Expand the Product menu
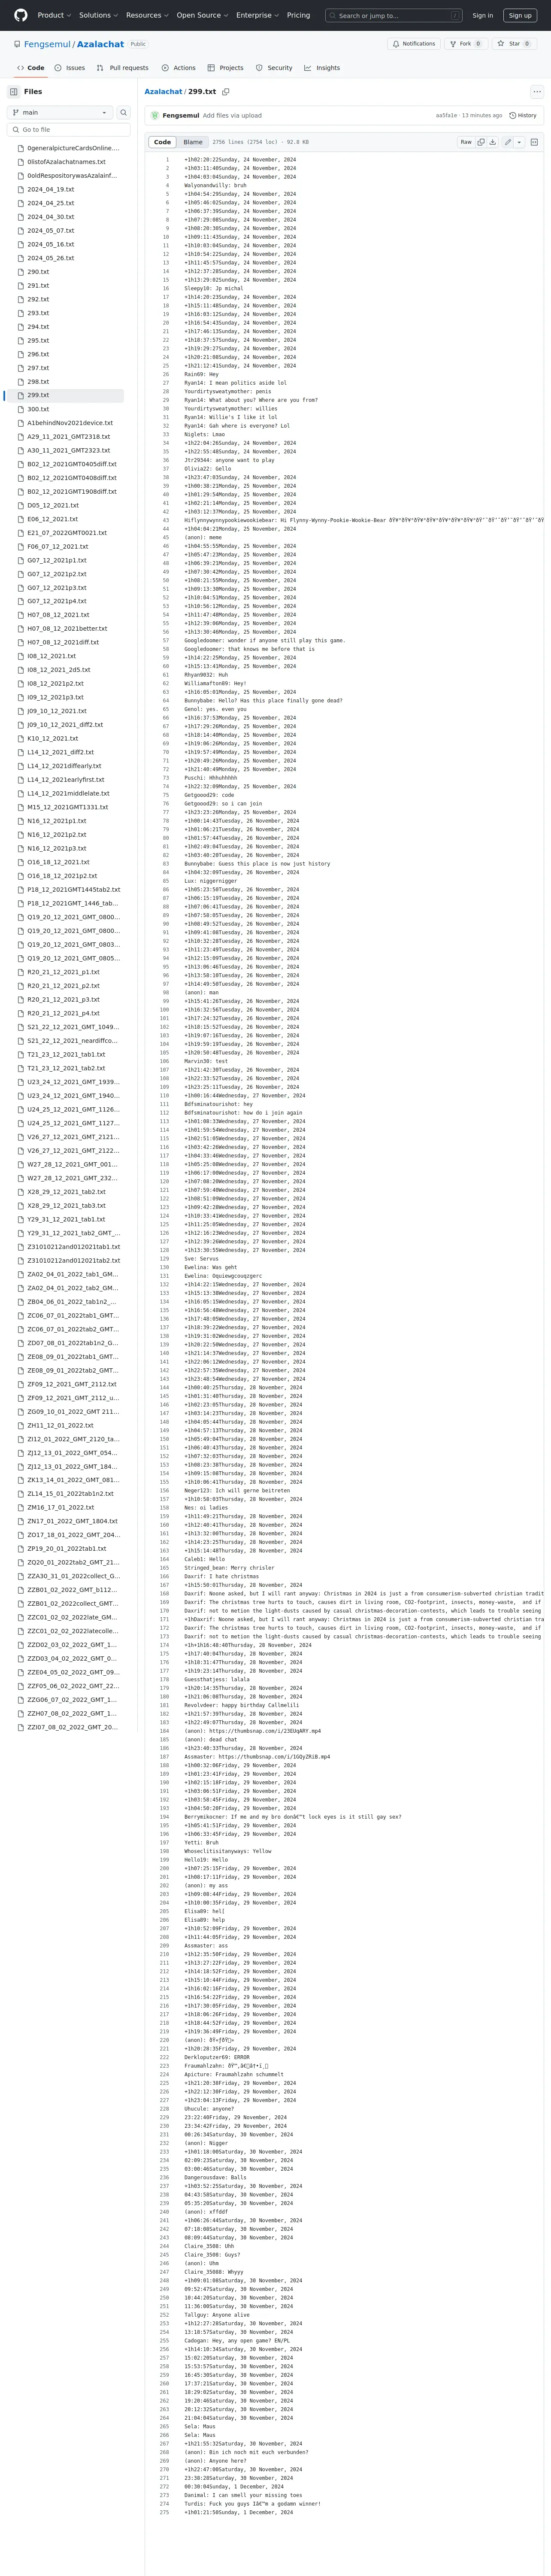Image resolution: width=551 pixels, height=2576 pixels. (53, 15)
